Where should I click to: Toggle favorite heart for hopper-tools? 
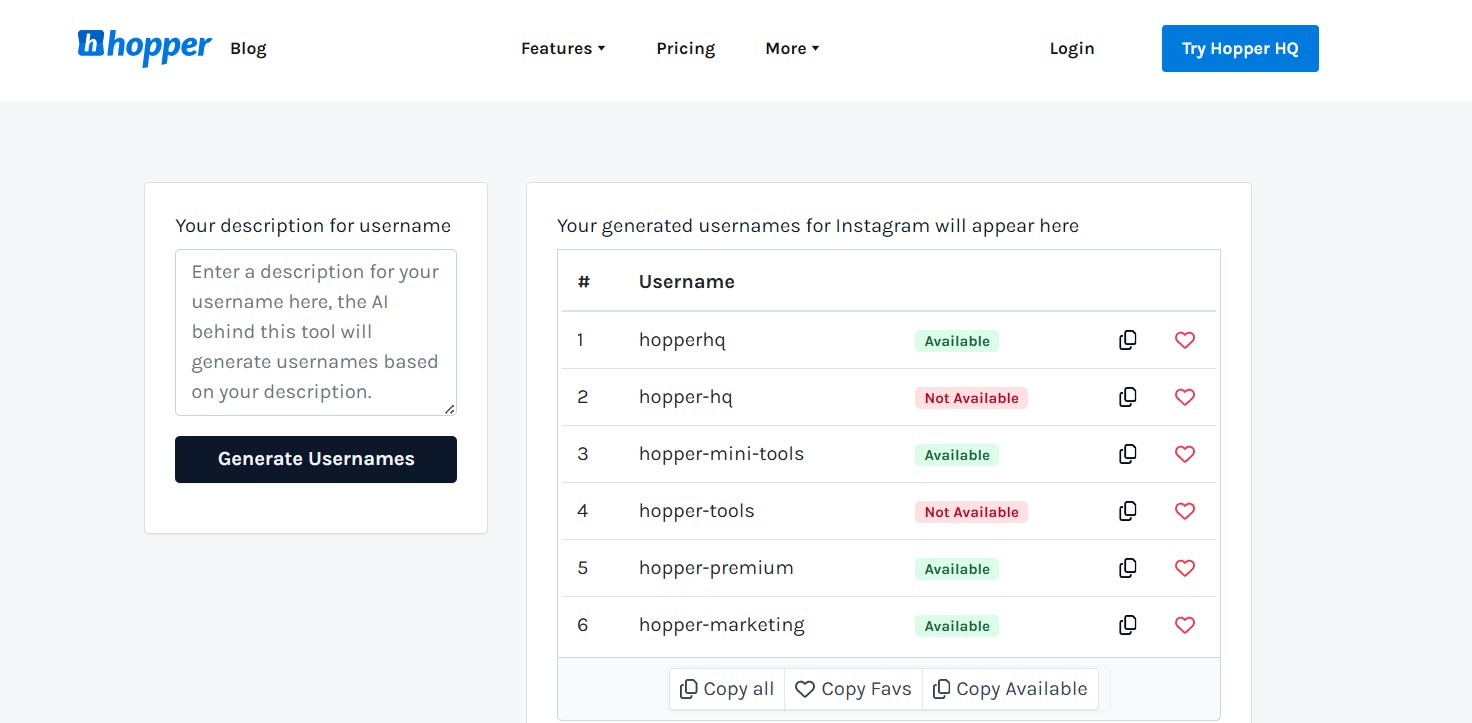(1185, 511)
